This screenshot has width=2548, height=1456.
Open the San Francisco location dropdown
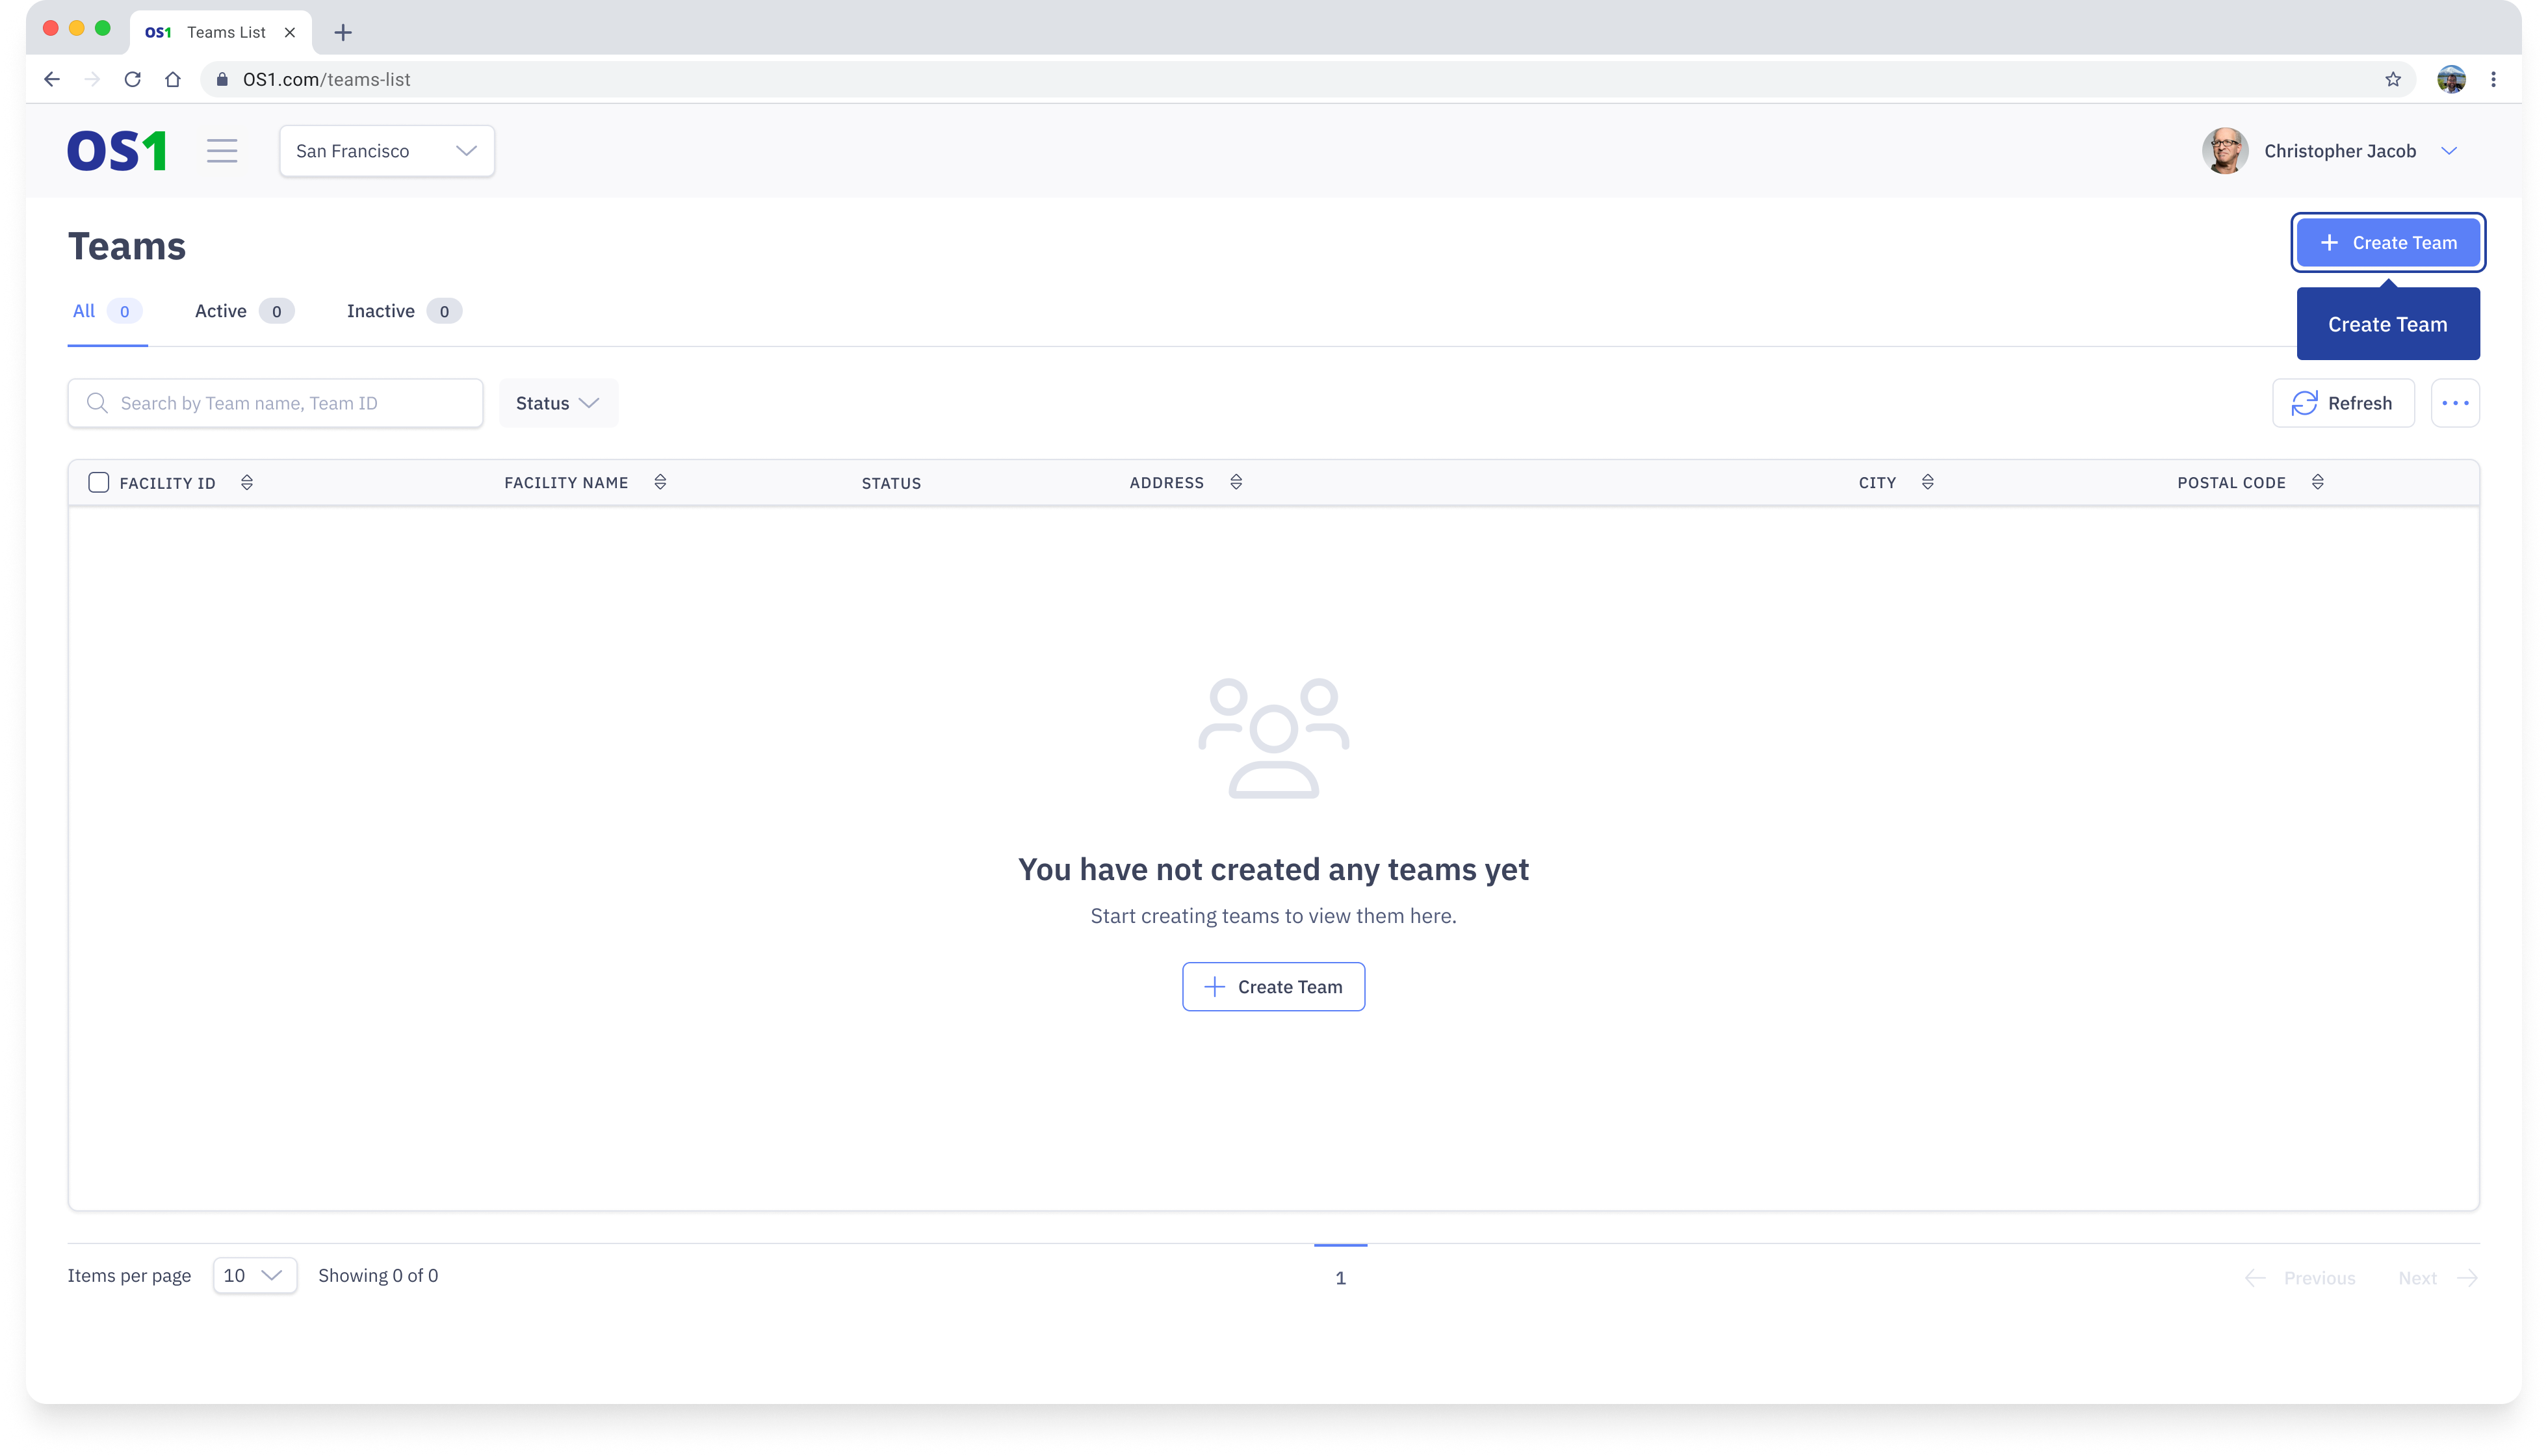pos(387,151)
